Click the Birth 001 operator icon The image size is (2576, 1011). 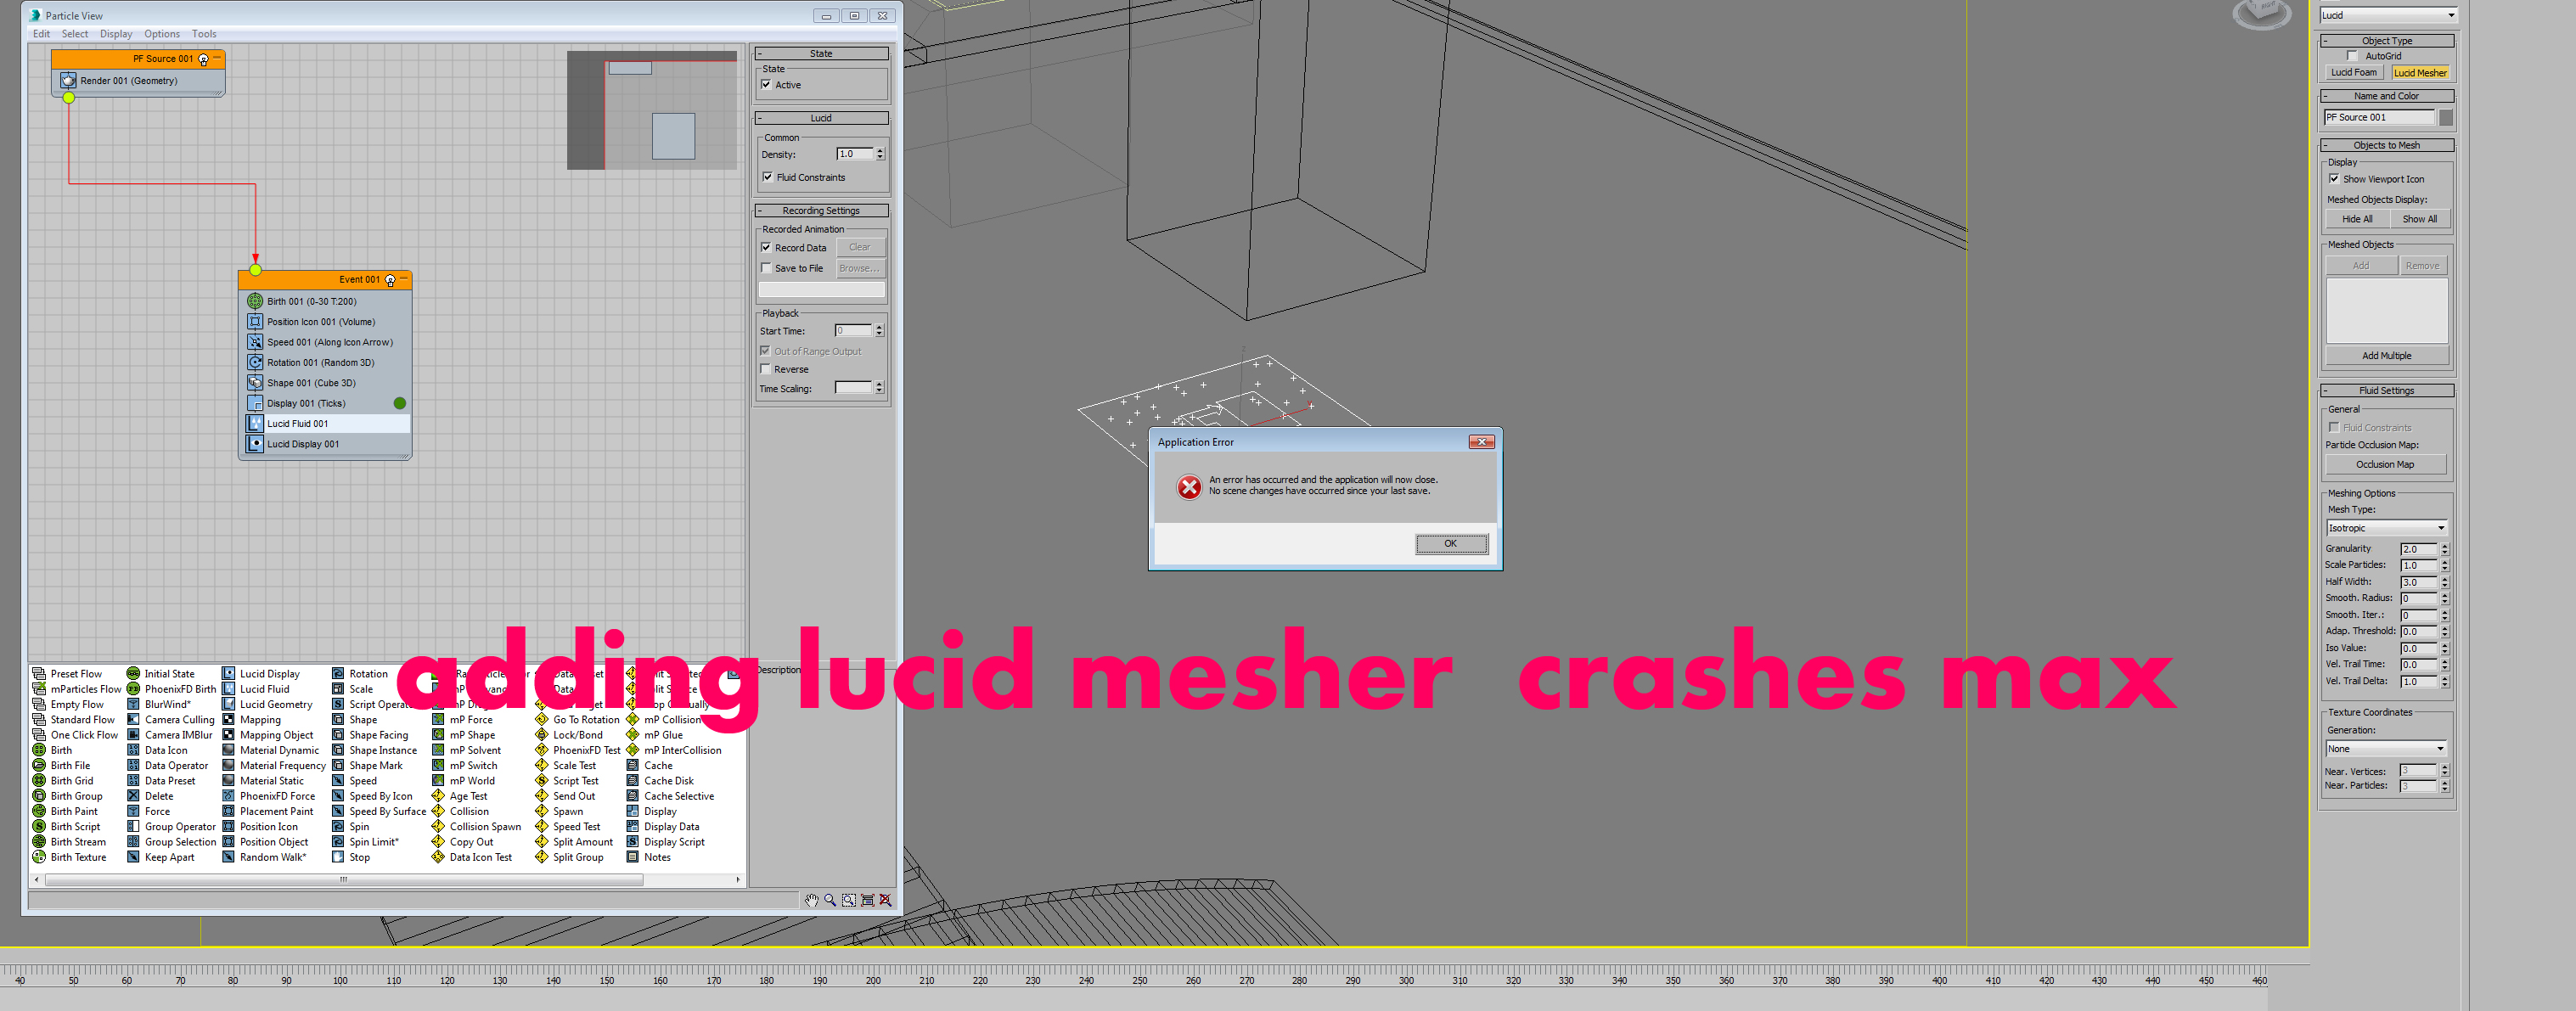pos(255,301)
